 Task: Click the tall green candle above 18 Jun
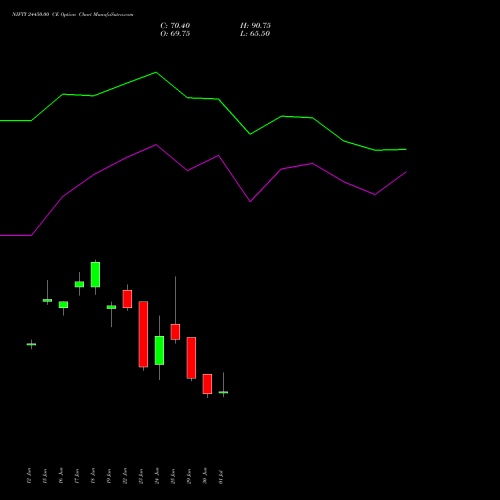tap(95, 275)
